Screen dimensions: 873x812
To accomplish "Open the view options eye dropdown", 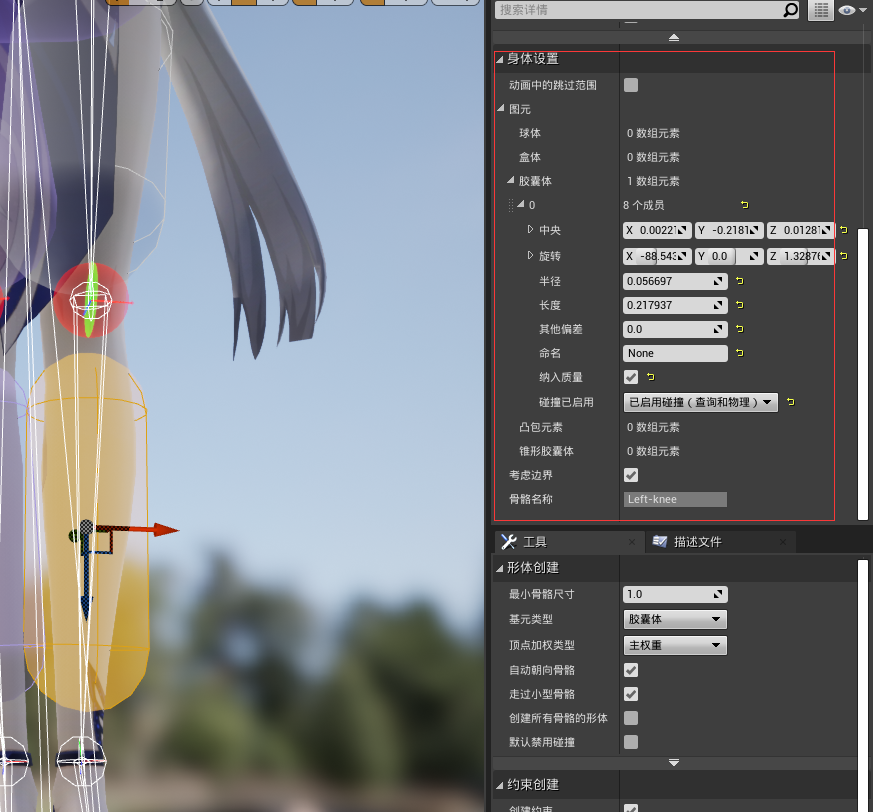I will [x=852, y=10].
